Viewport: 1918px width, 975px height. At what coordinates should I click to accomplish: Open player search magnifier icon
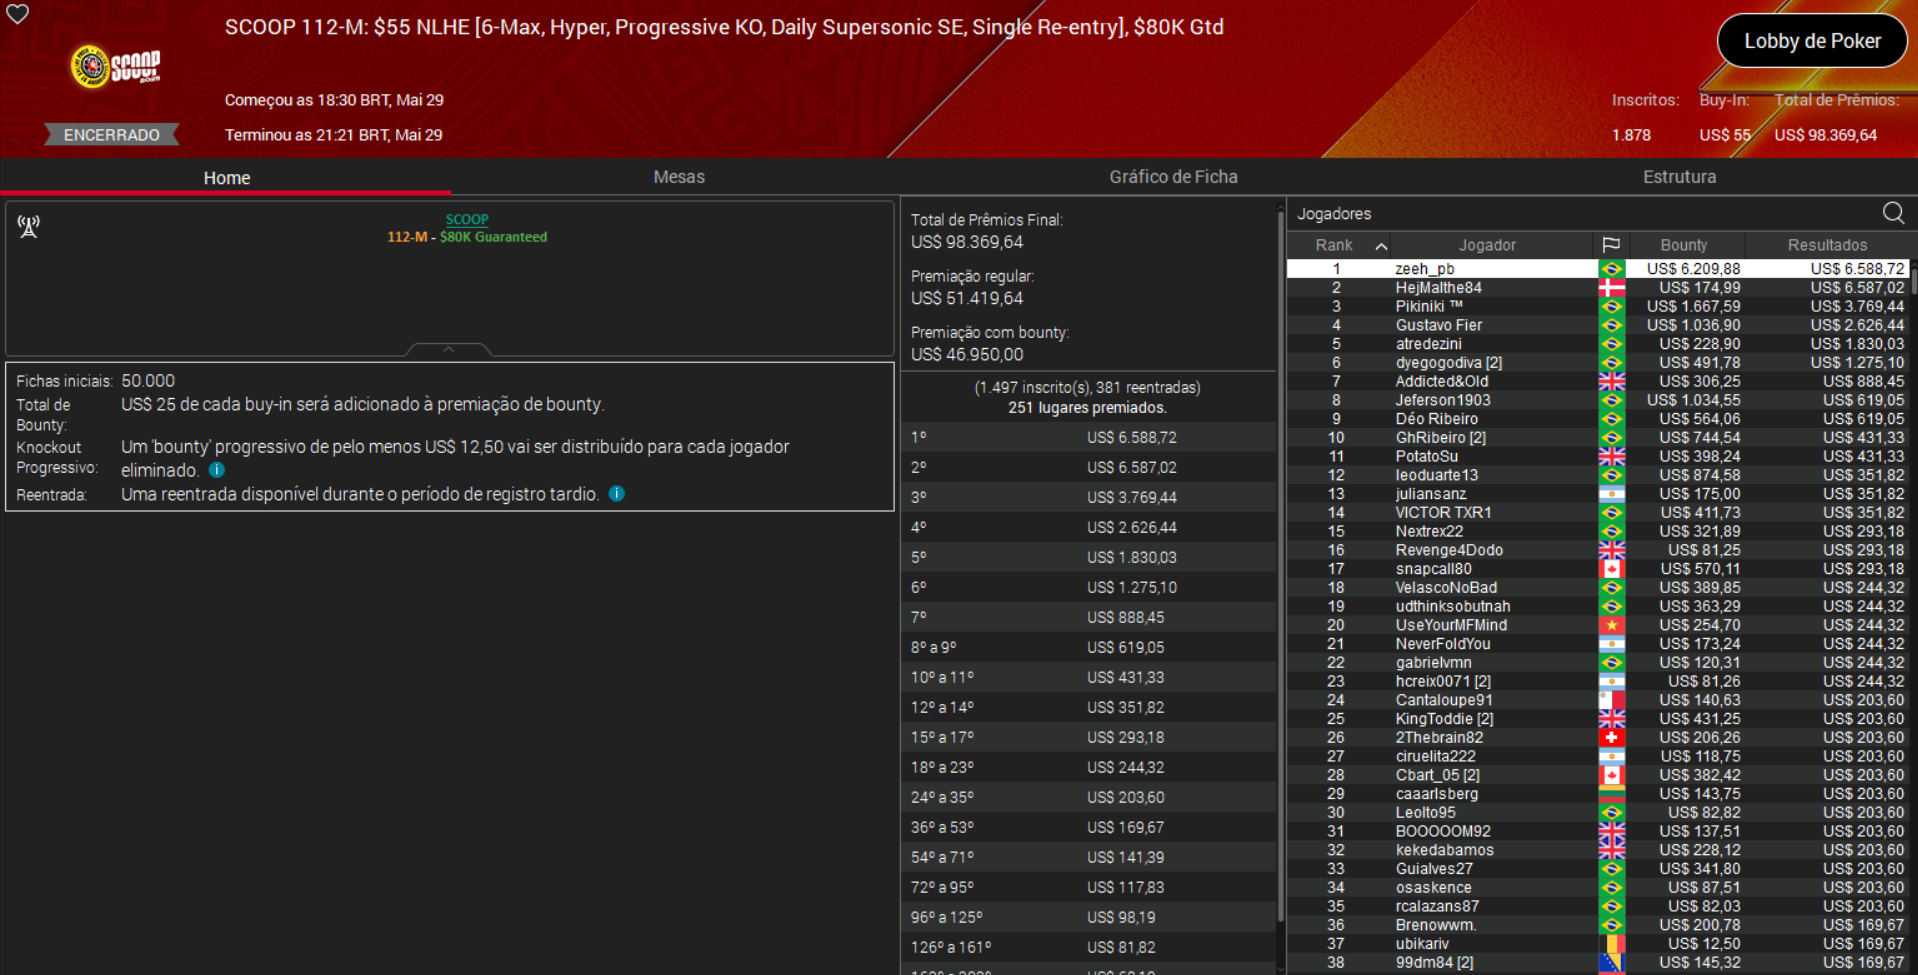[1893, 213]
